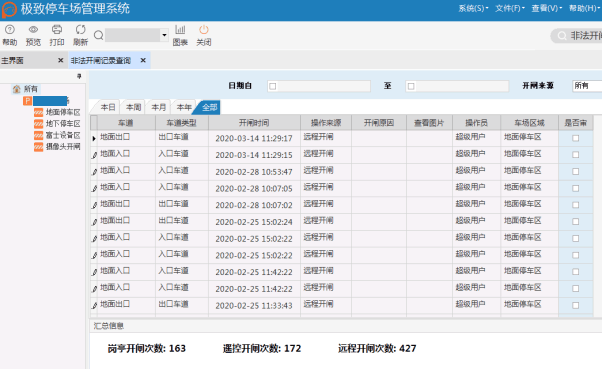Click the 远程开闸次数: 427 summary text
Image resolution: width=602 pixels, height=369 pixels.
[x=377, y=348]
